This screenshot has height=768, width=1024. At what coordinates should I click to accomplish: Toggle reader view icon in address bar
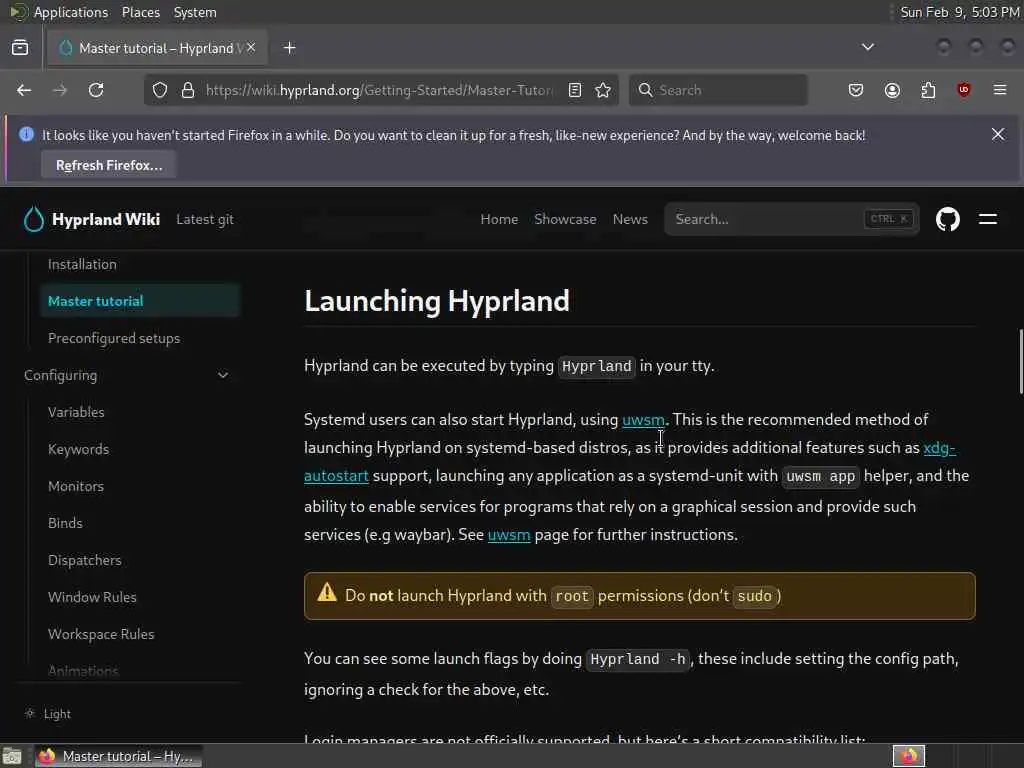coord(575,90)
